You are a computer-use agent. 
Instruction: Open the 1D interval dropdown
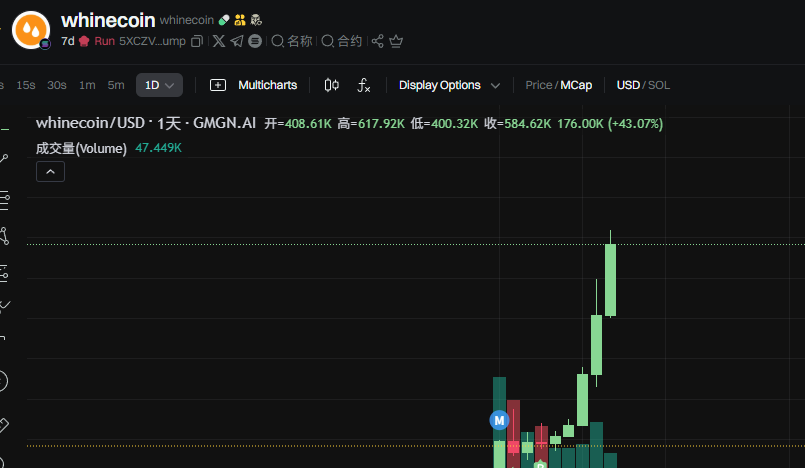(159, 85)
